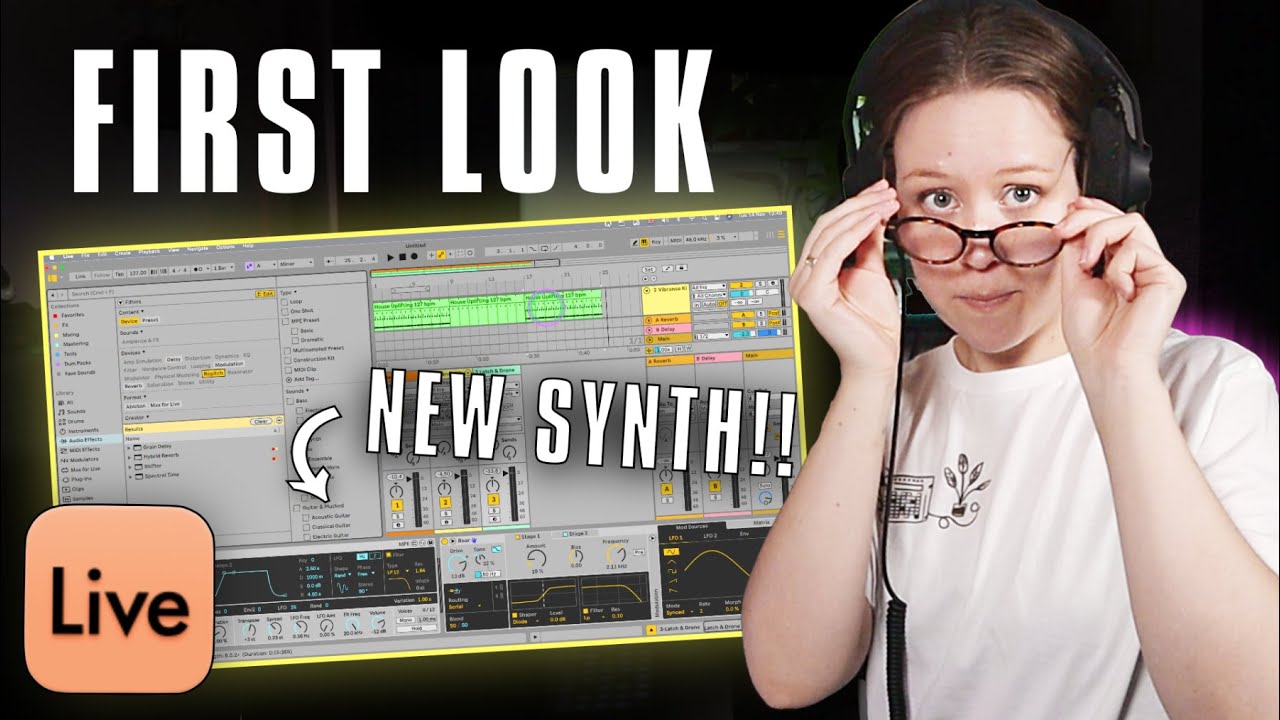Expand the Grain Delay result folder

click(129, 448)
